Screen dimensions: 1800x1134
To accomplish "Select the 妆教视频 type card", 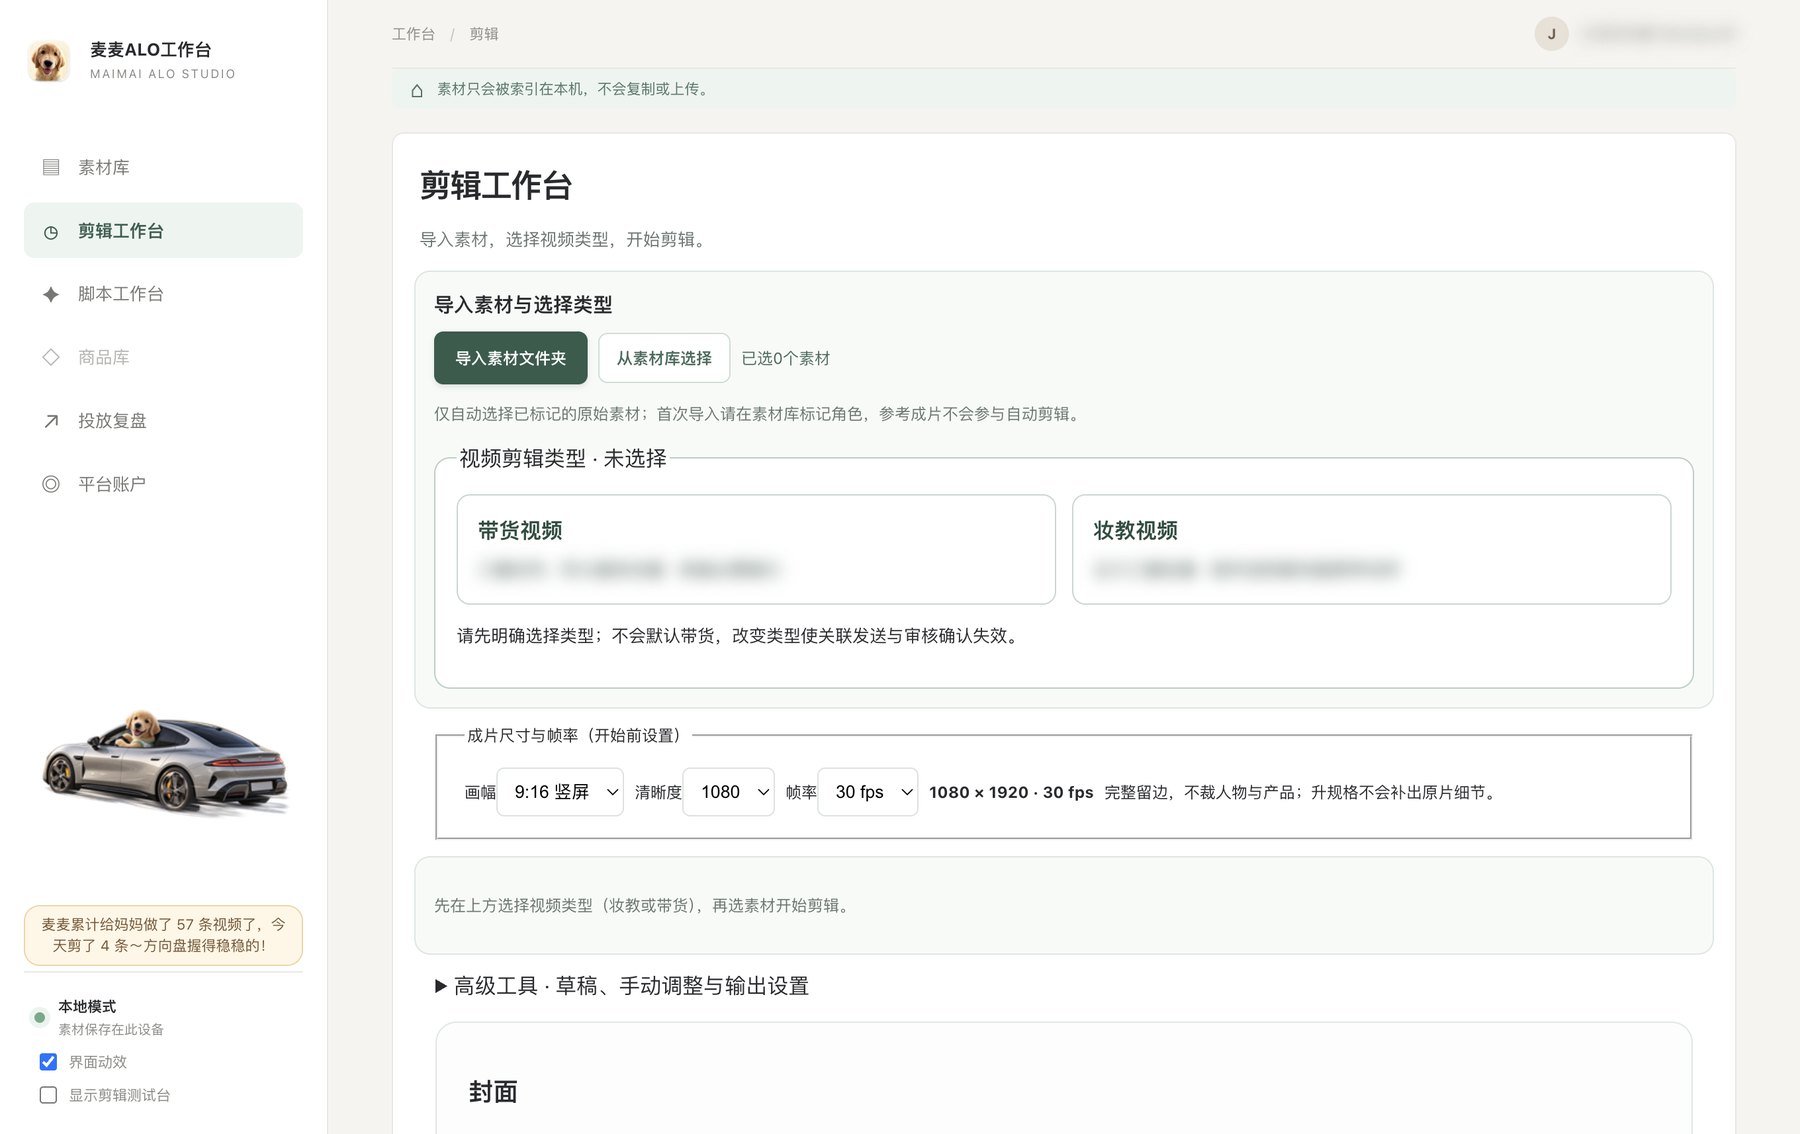I will [x=1371, y=549].
